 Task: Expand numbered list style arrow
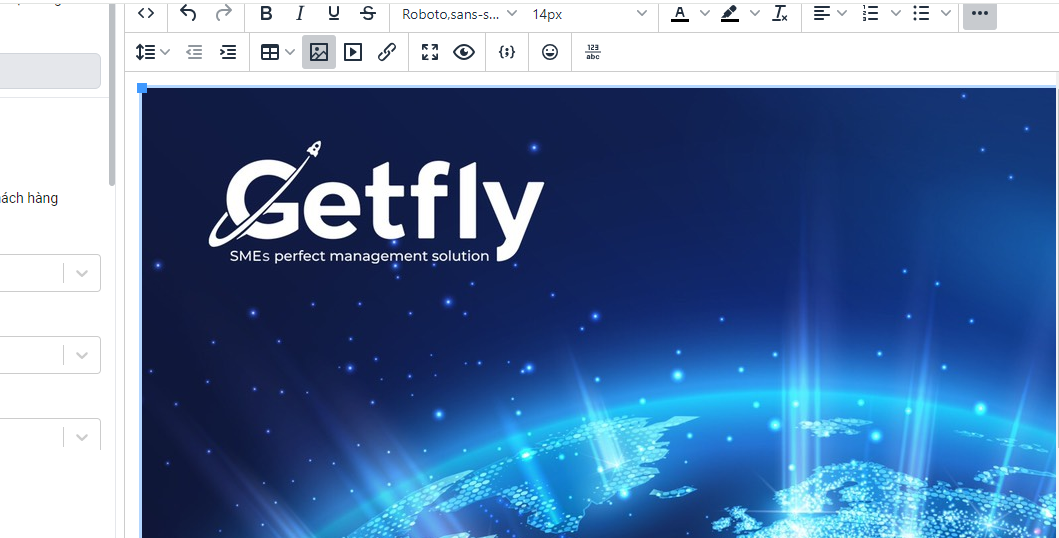(x=896, y=14)
